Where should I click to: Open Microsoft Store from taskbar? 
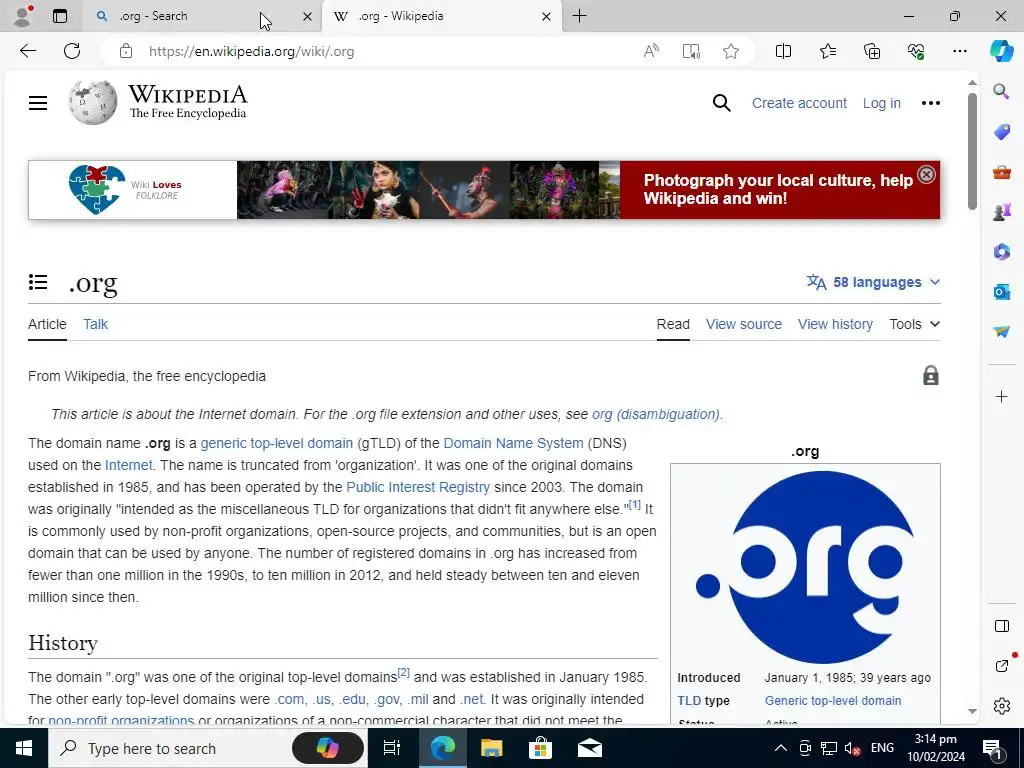540,748
